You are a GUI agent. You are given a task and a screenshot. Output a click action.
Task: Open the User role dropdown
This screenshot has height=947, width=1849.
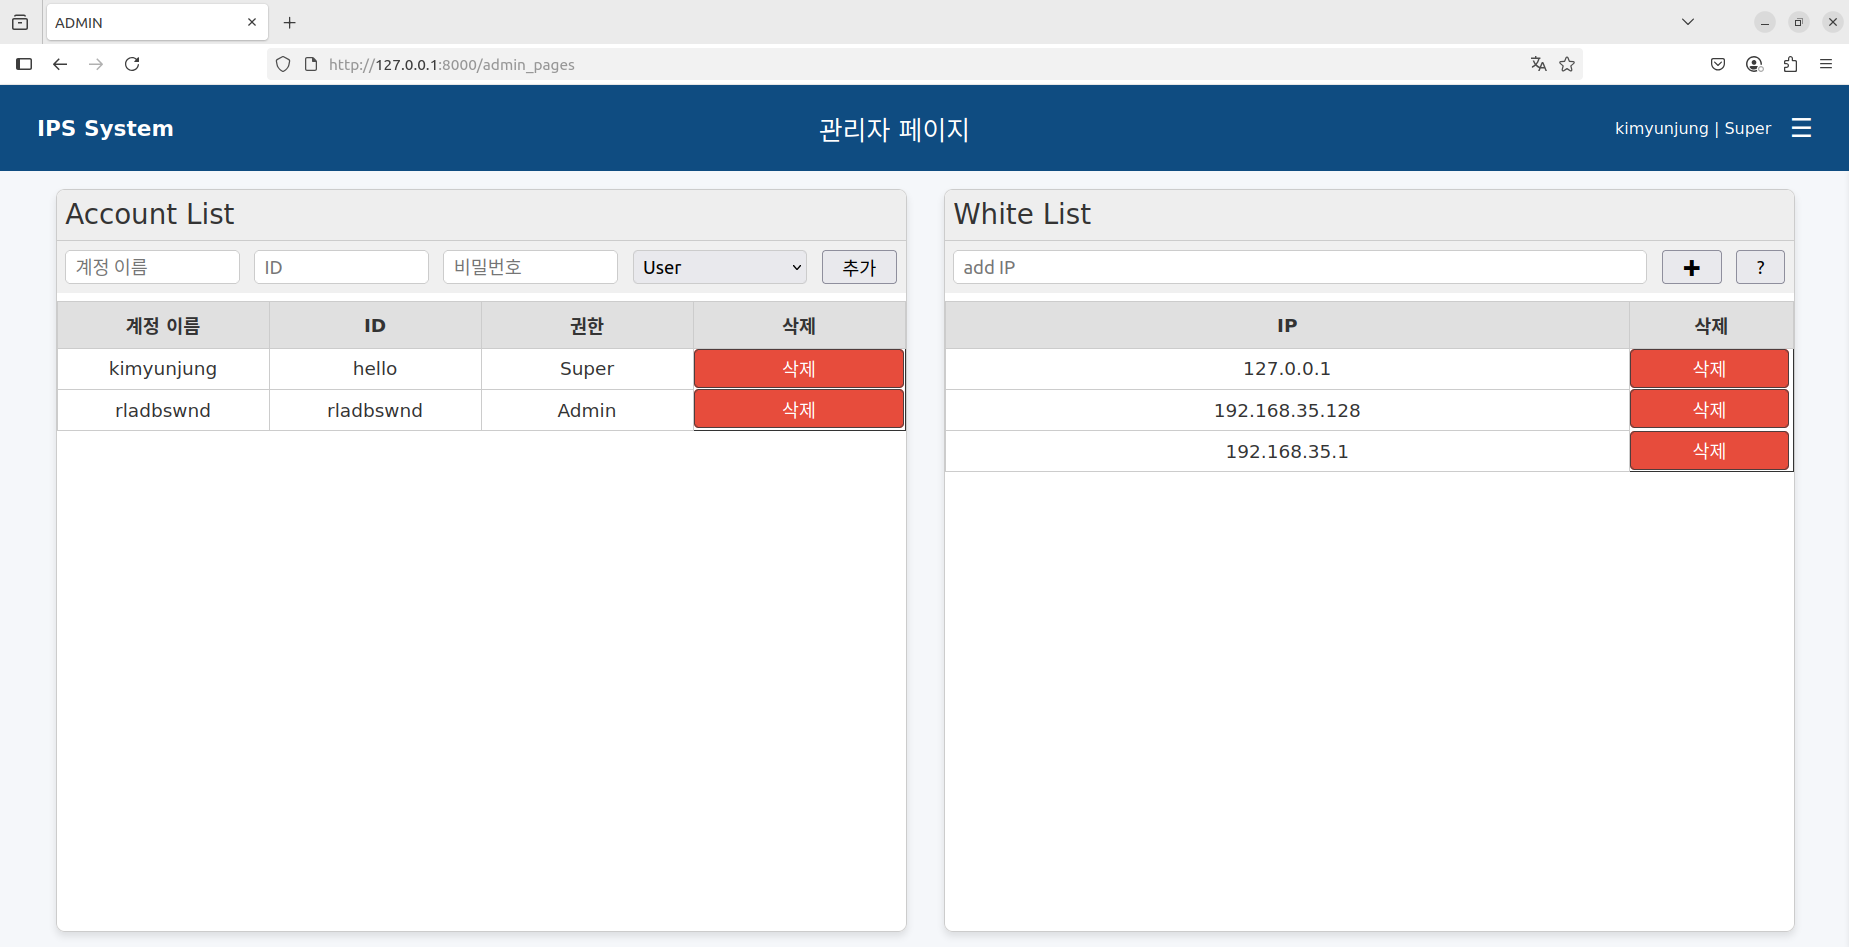pyautogui.click(x=720, y=267)
